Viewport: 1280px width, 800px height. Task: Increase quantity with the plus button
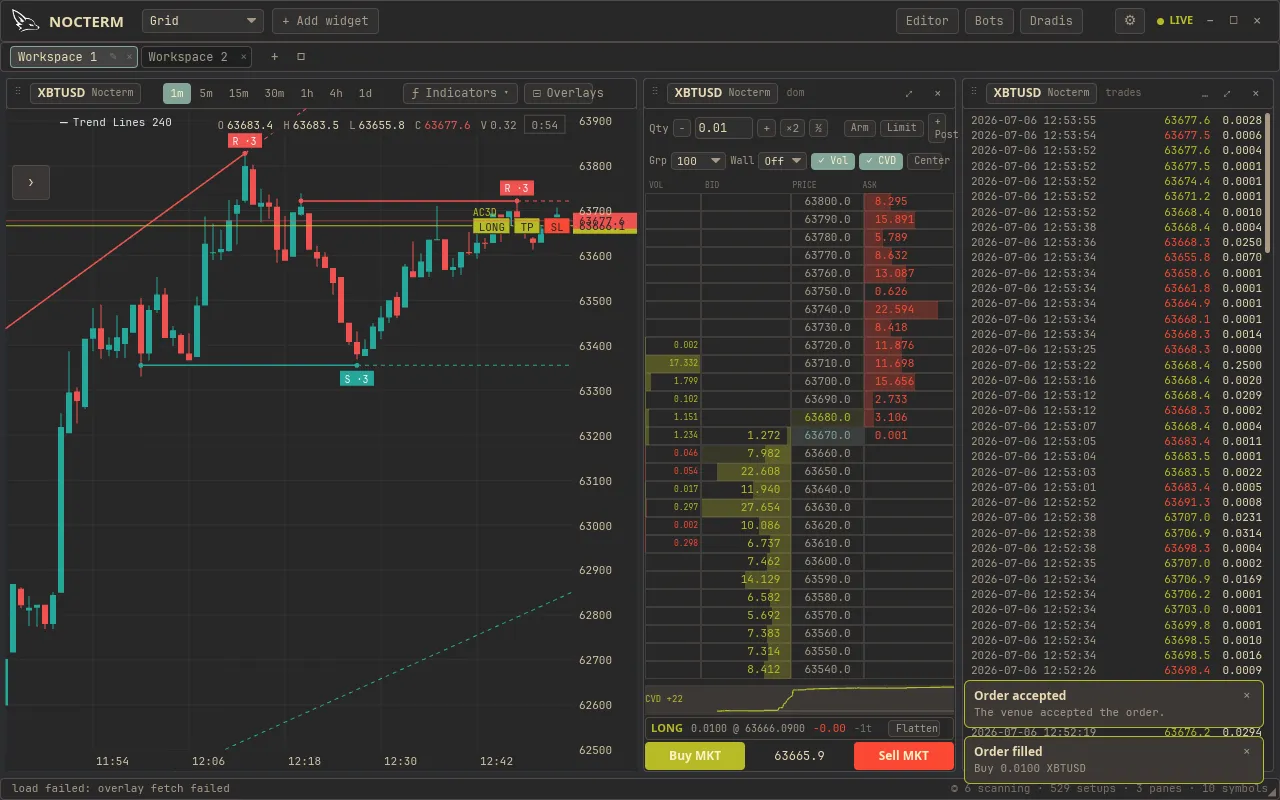coord(766,128)
